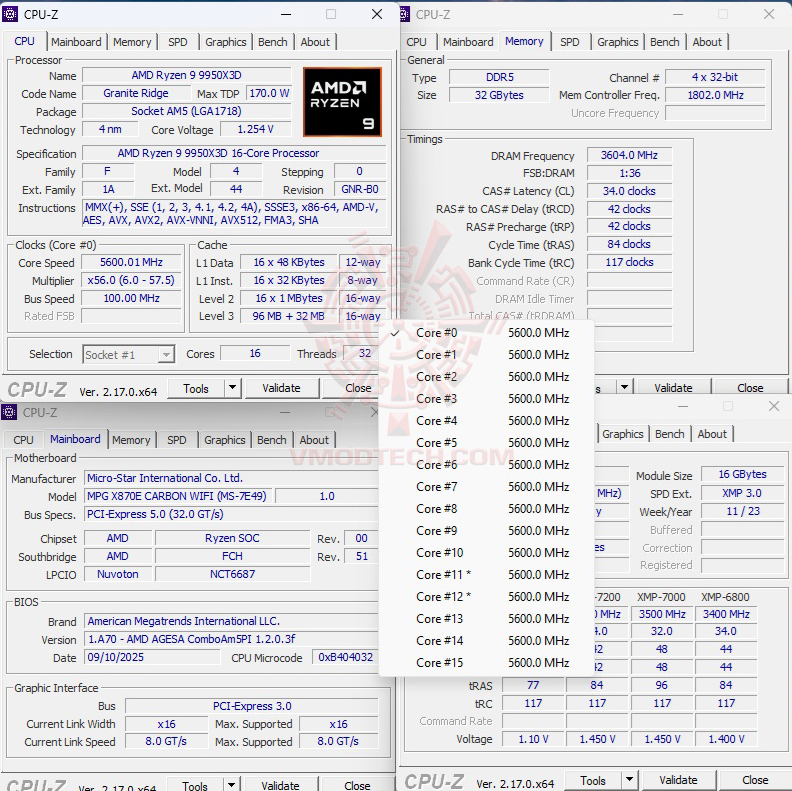Expand Tools dropdown arrow in Memory window
792x791 pixels.
624,387
